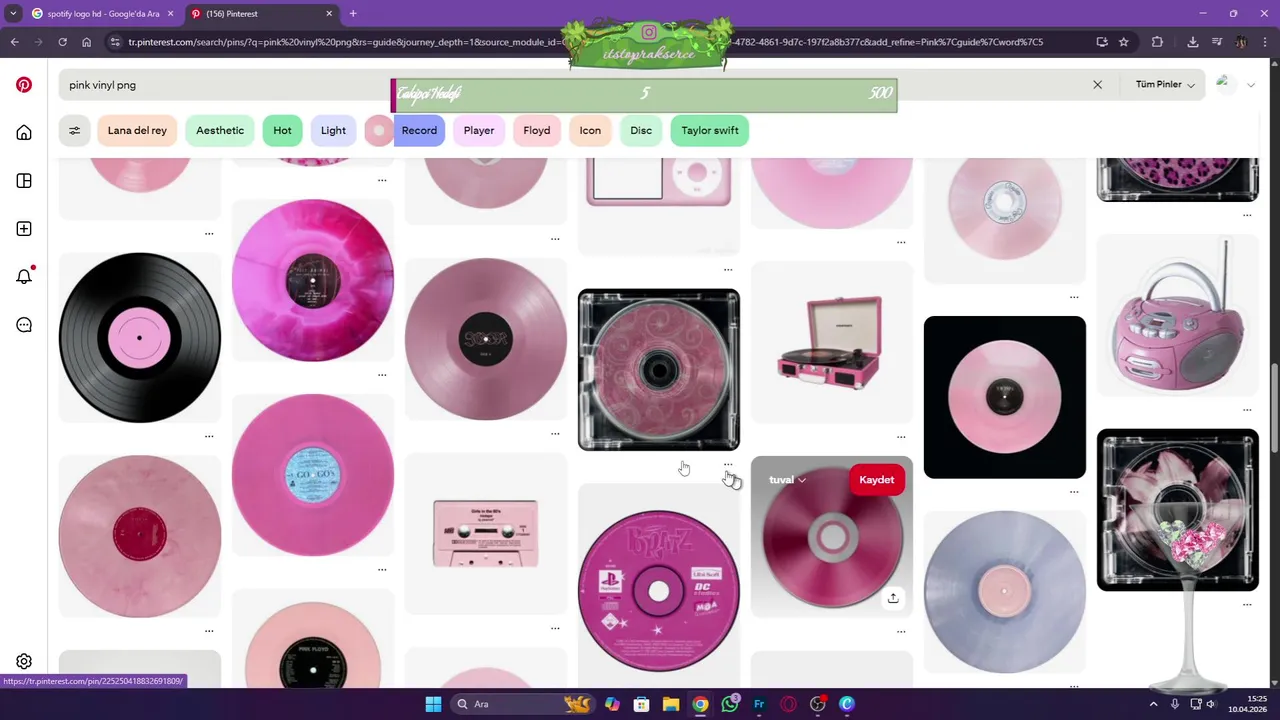
Task: Apply the Lana del rey filter chip
Action: (x=137, y=130)
